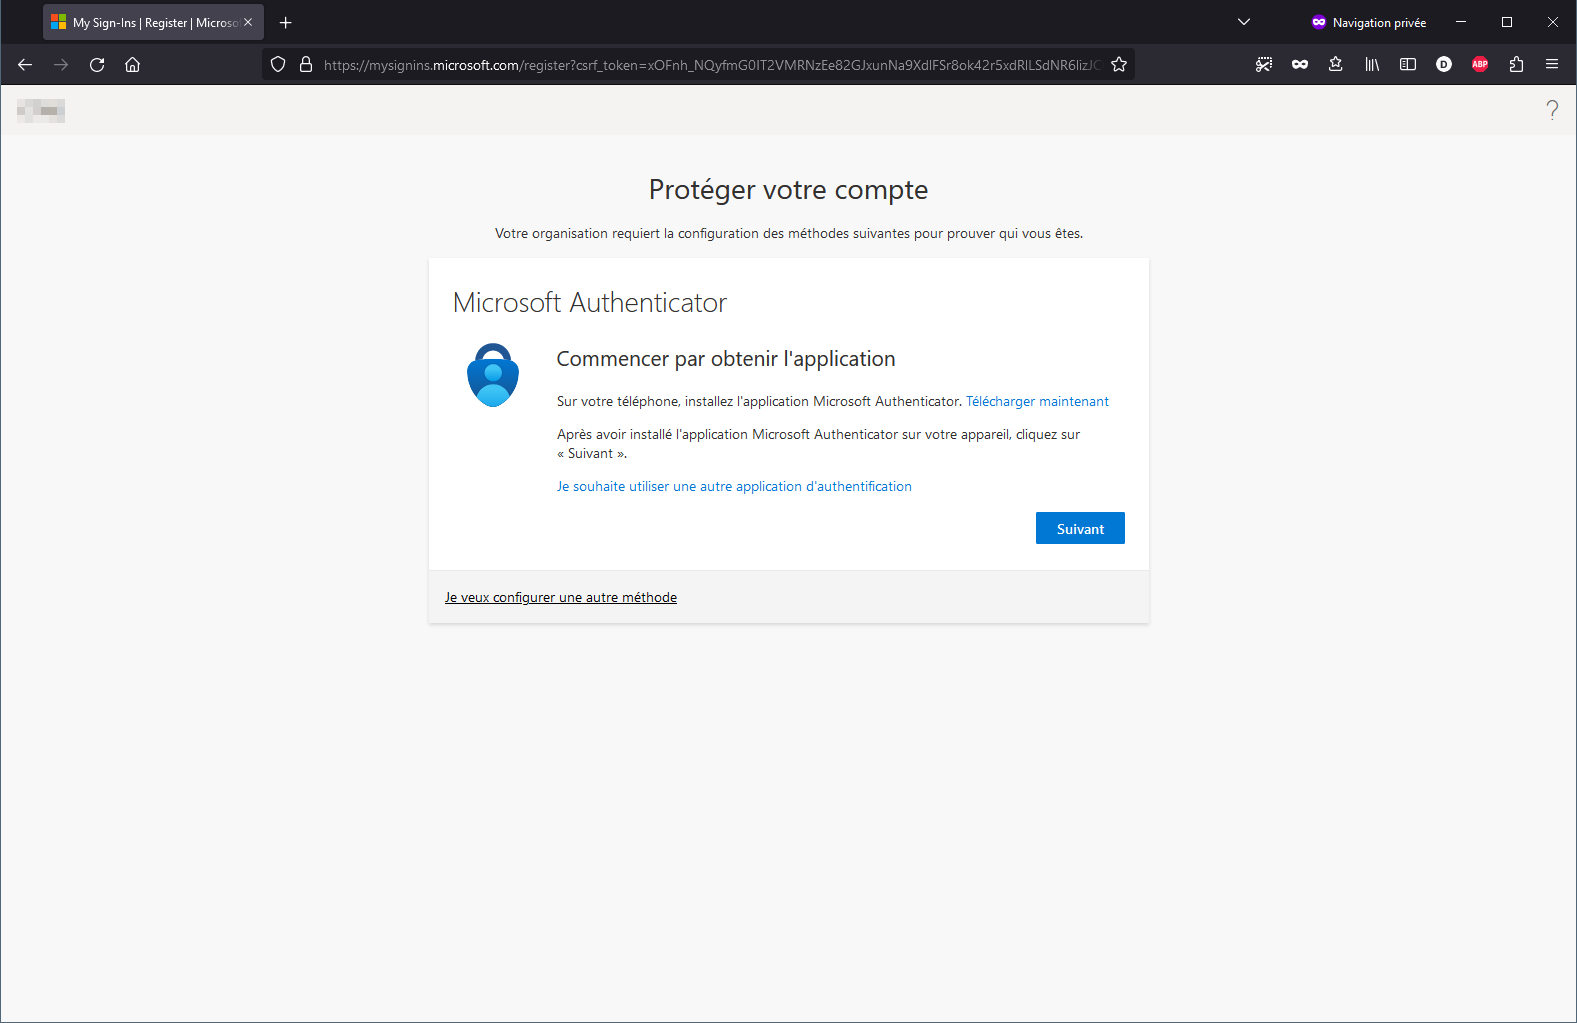Click the forward navigation arrow
This screenshot has width=1577, height=1023.
point(61,65)
